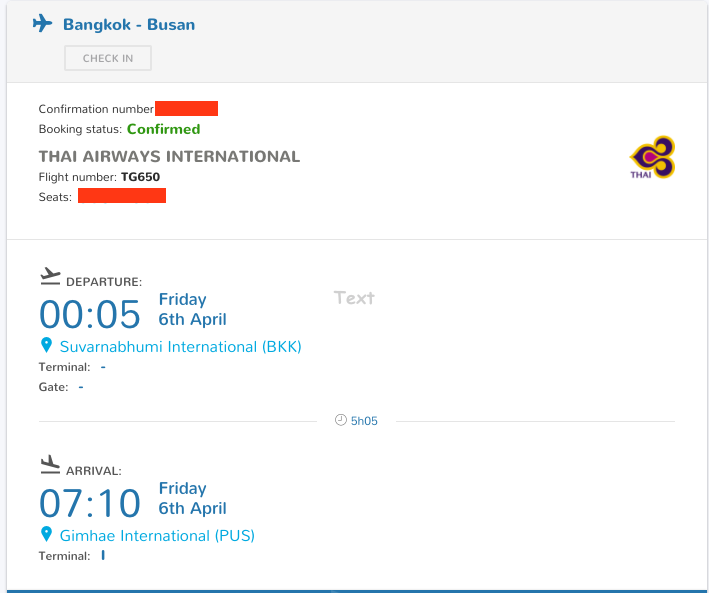Click the Thai Airways logo
This screenshot has height=593, width=709.
[652, 158]
